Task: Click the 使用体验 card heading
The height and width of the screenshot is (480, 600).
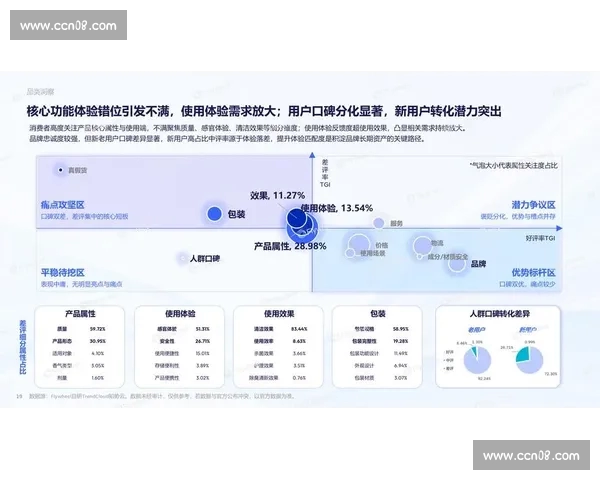Action: coord(180,314)
